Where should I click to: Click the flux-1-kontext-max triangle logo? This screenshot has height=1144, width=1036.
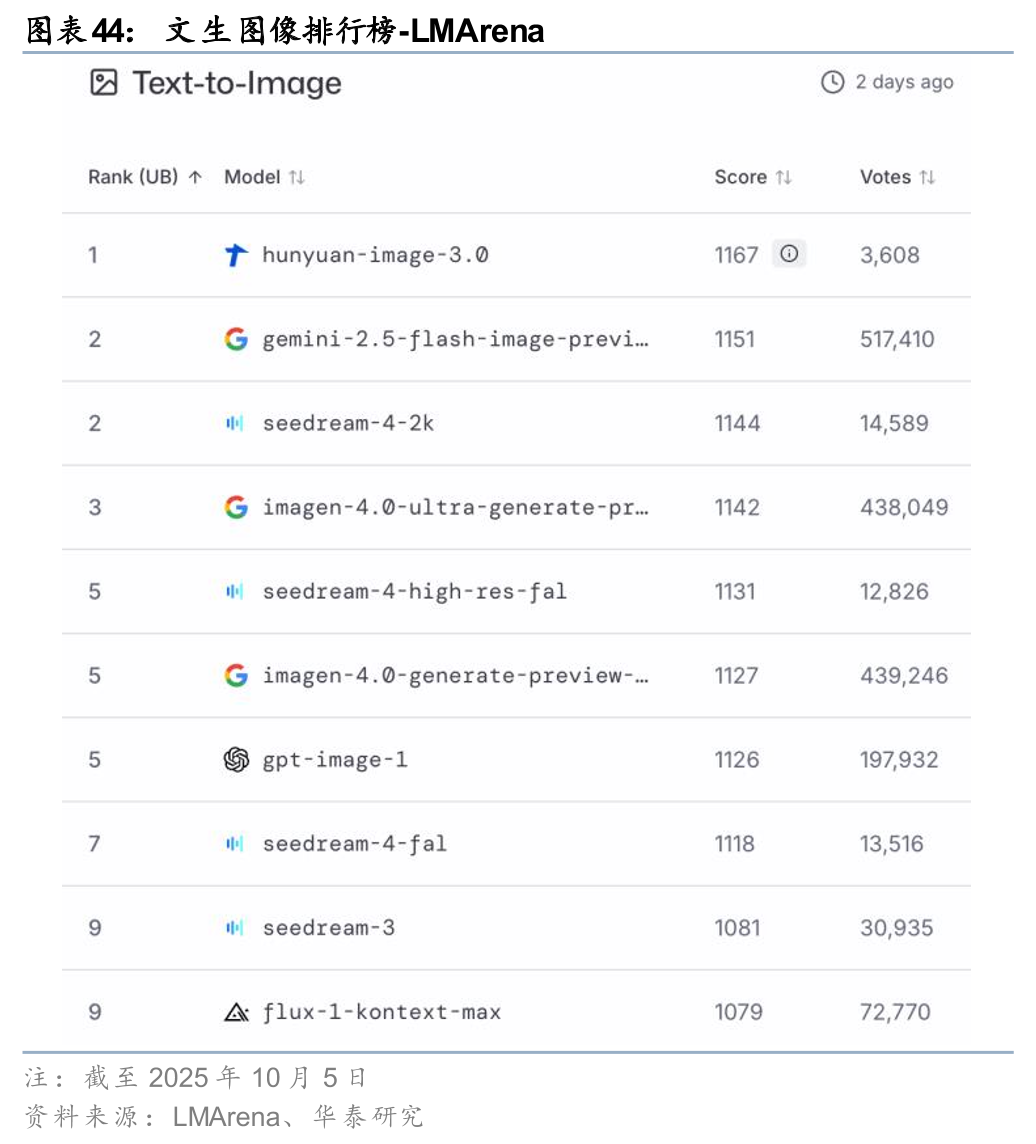tap(236, 1012)
